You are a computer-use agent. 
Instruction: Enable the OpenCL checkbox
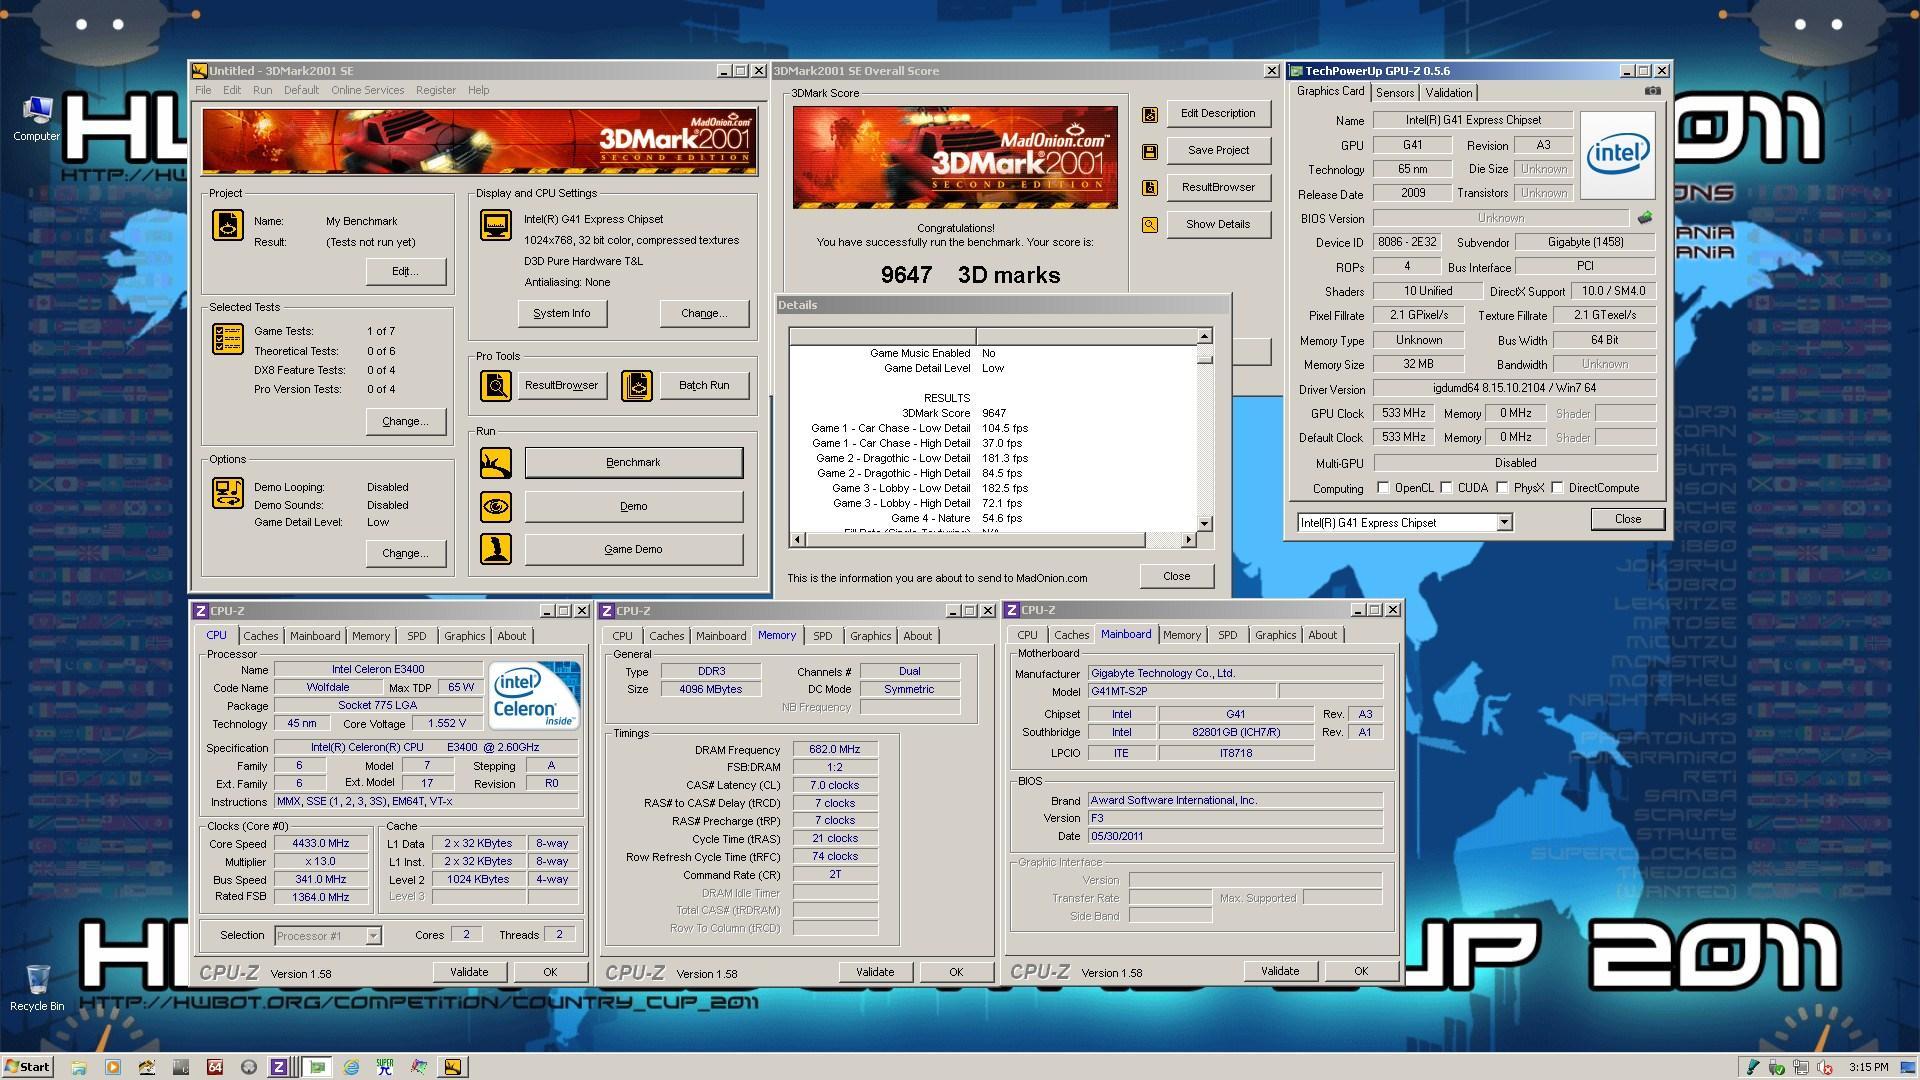point(1383,488)
